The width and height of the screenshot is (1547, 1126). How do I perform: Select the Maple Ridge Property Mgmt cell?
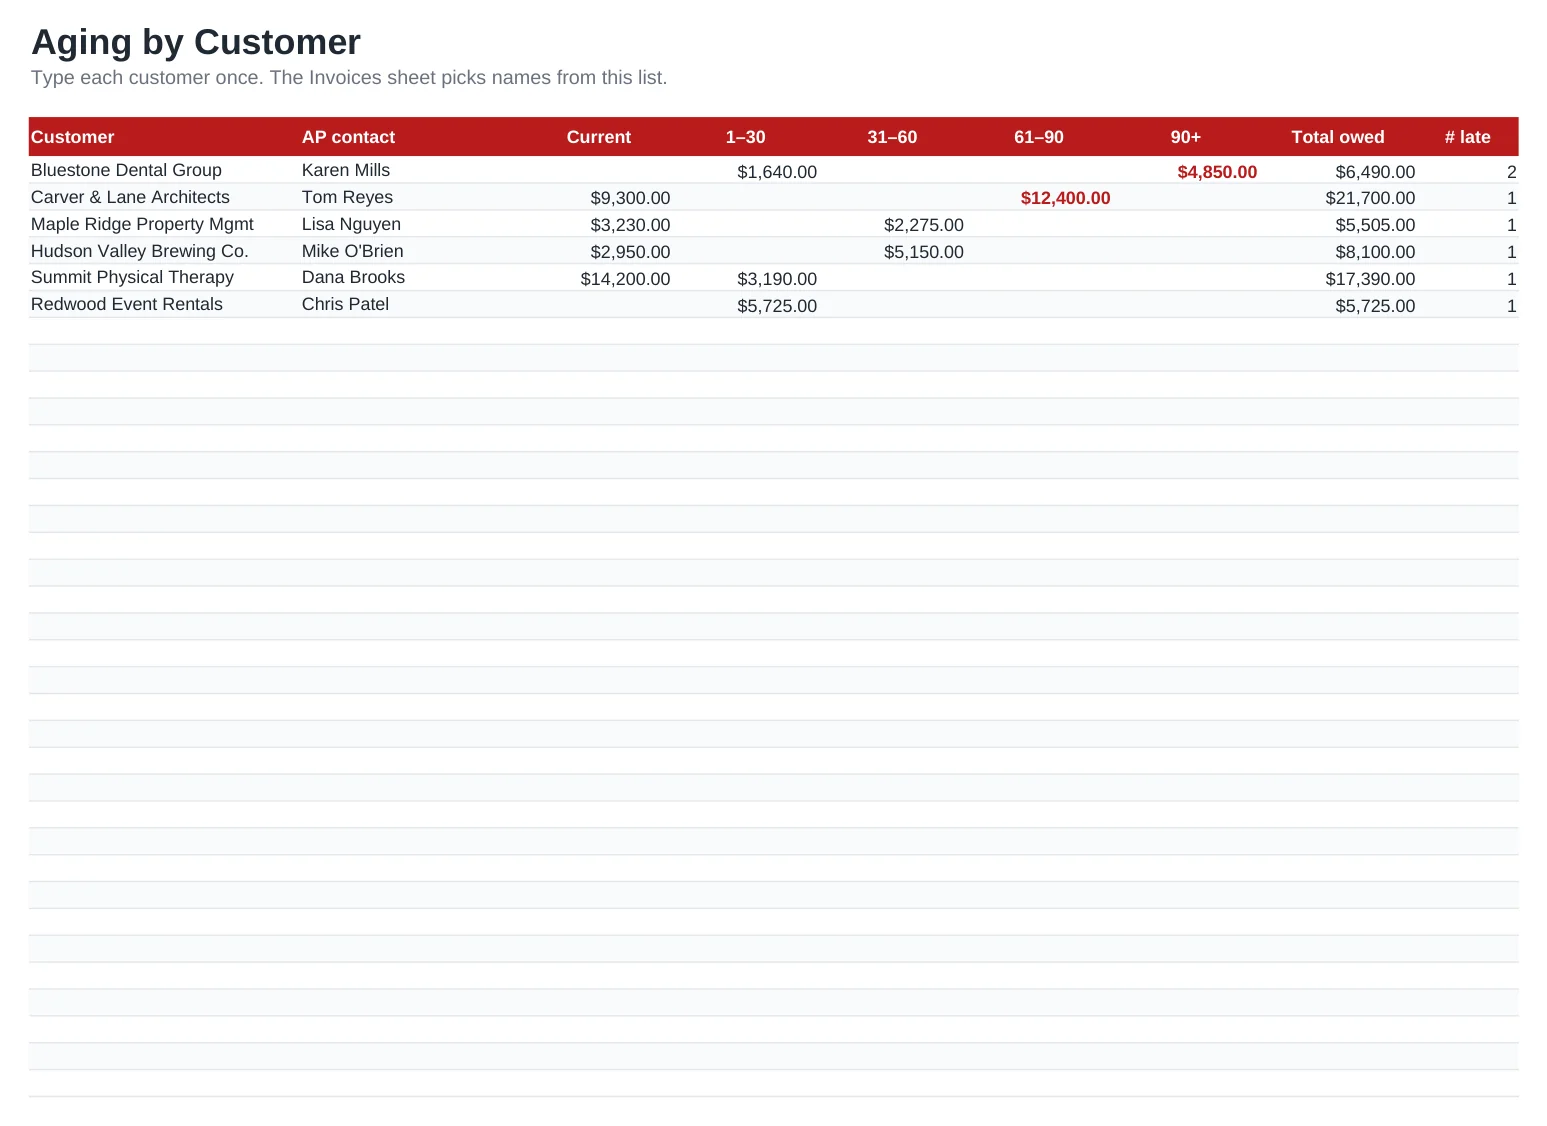click(x=142, y=224)
